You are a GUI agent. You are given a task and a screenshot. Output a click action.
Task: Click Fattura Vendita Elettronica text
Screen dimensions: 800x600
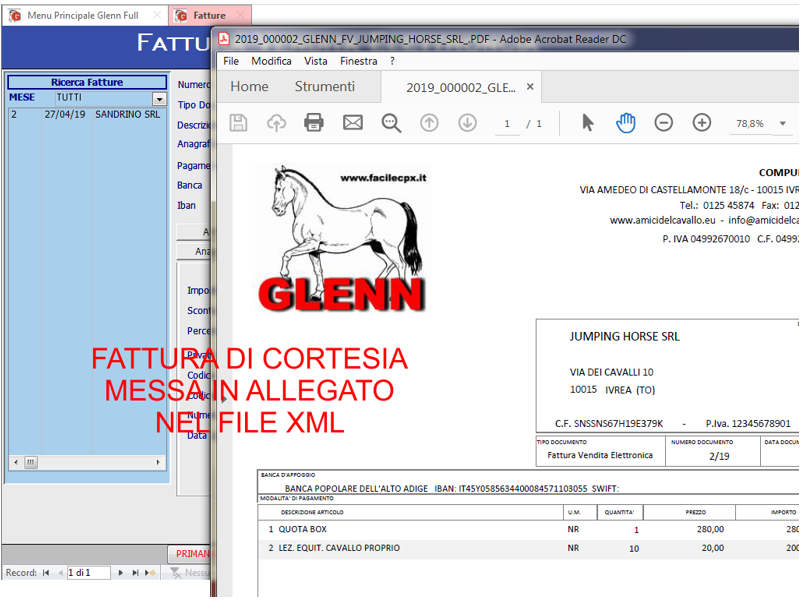(x=600, y=455)
